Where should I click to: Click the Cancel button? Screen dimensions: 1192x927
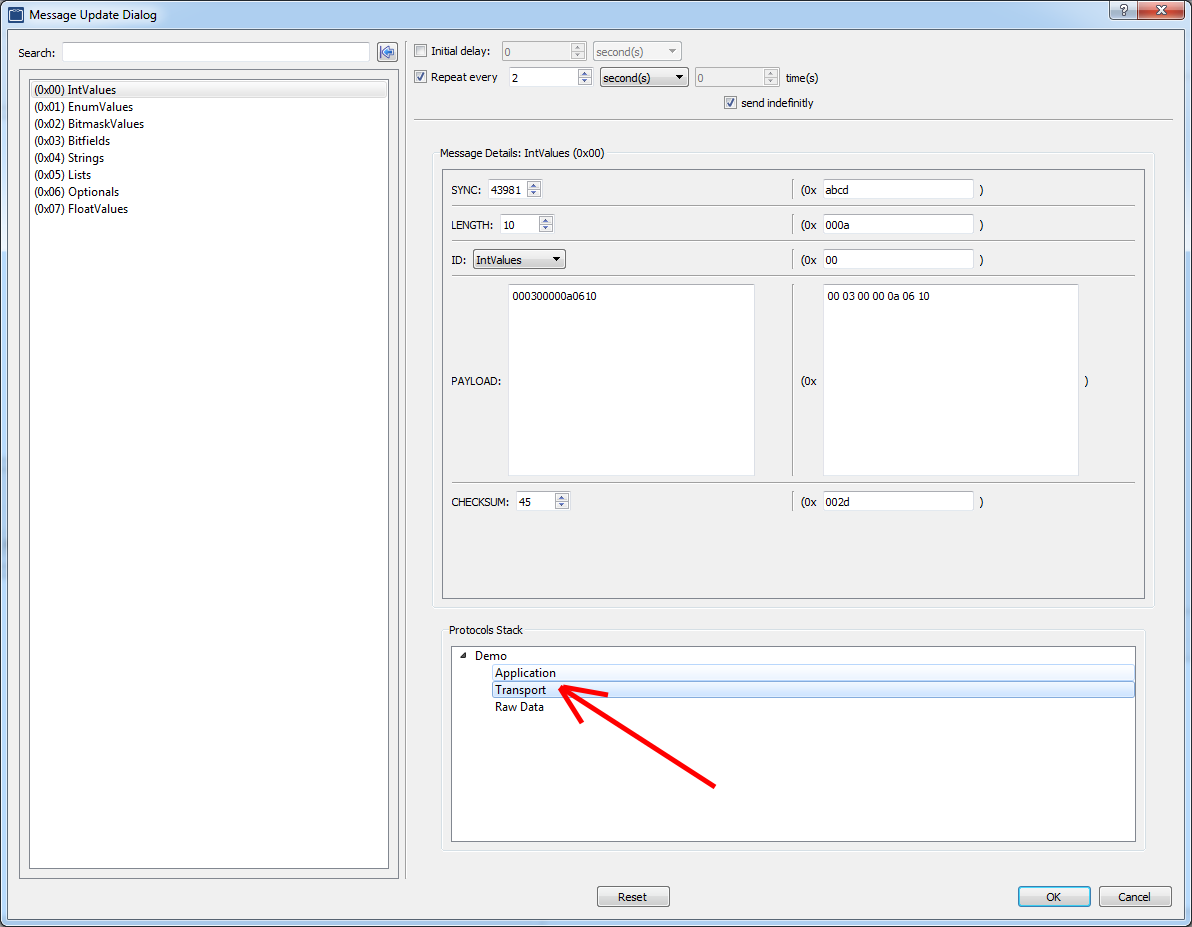click(1134, 897)
